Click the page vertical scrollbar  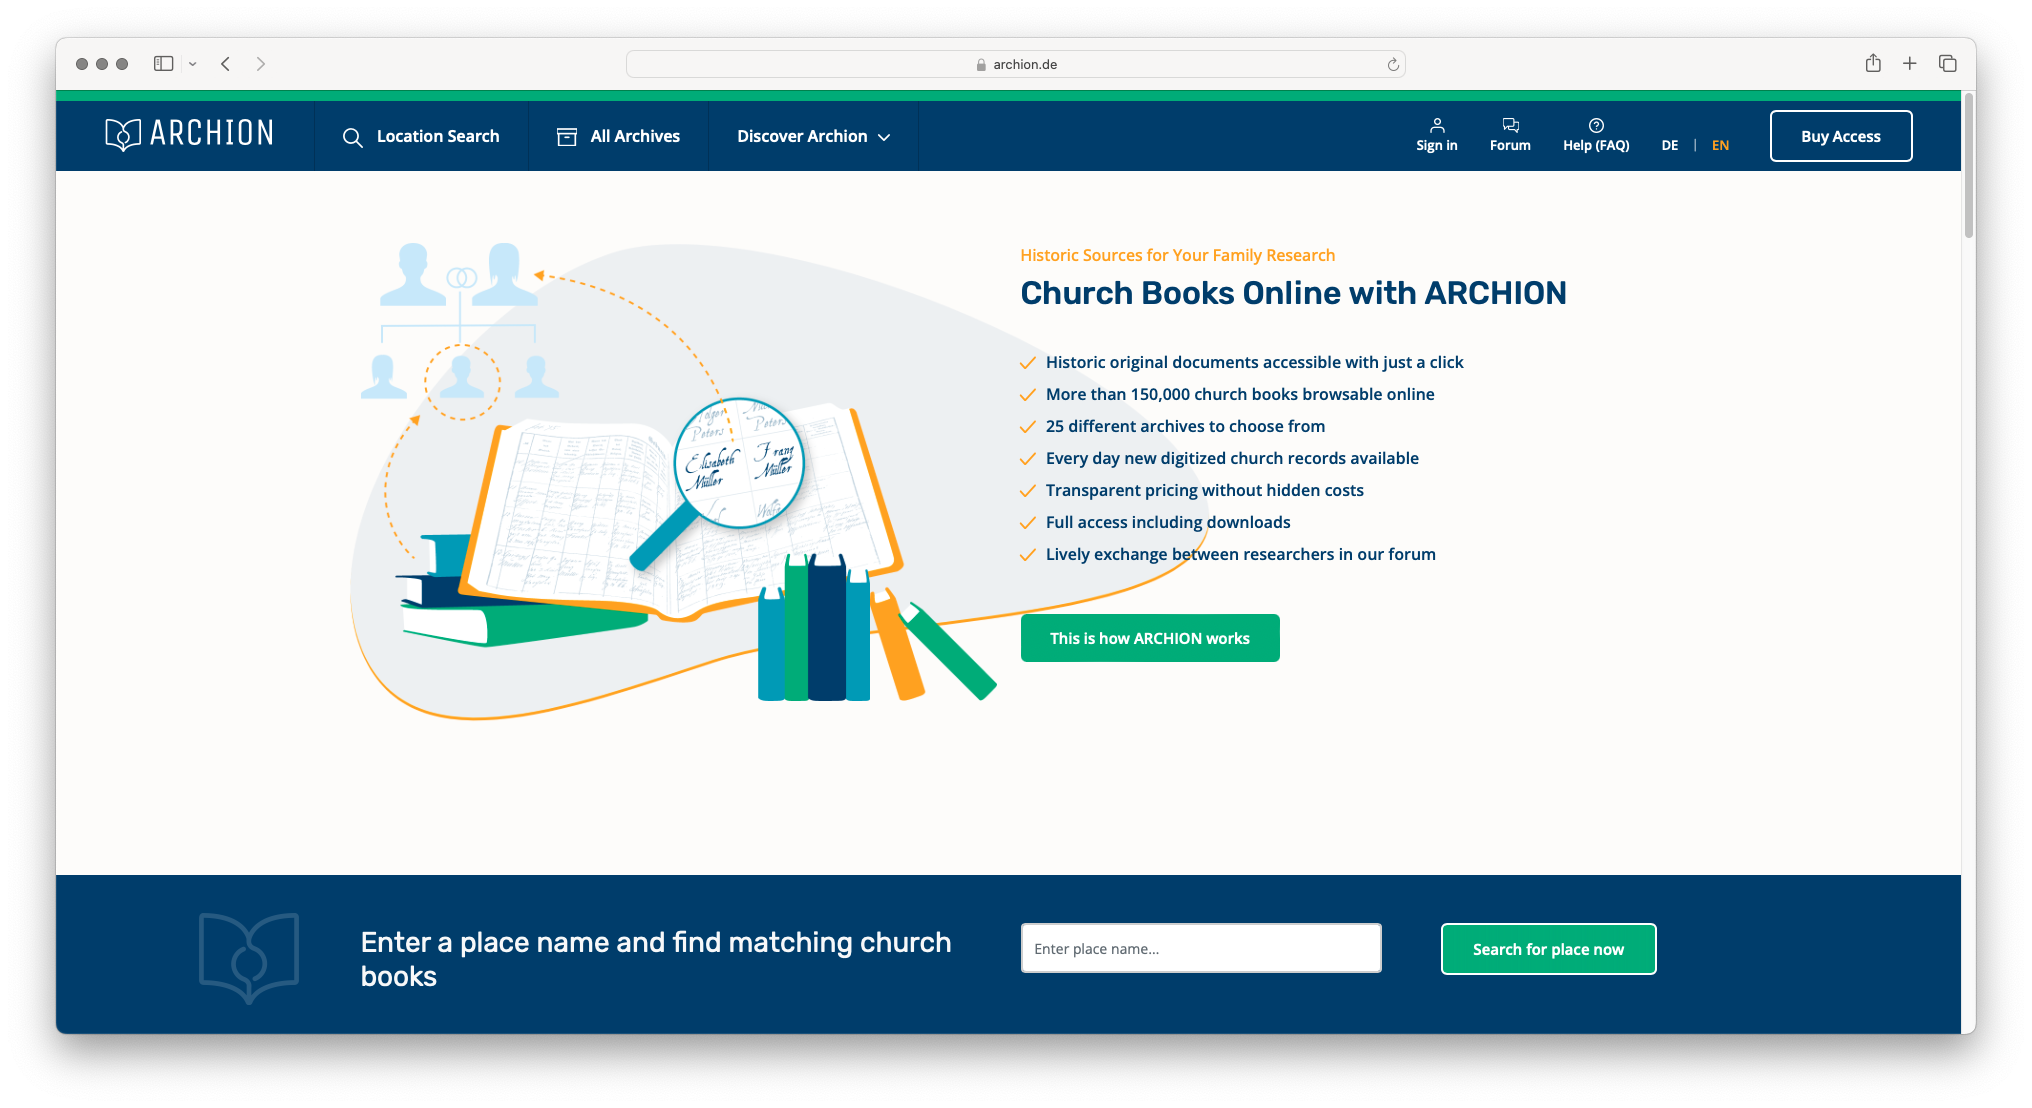click(1968, 165)
